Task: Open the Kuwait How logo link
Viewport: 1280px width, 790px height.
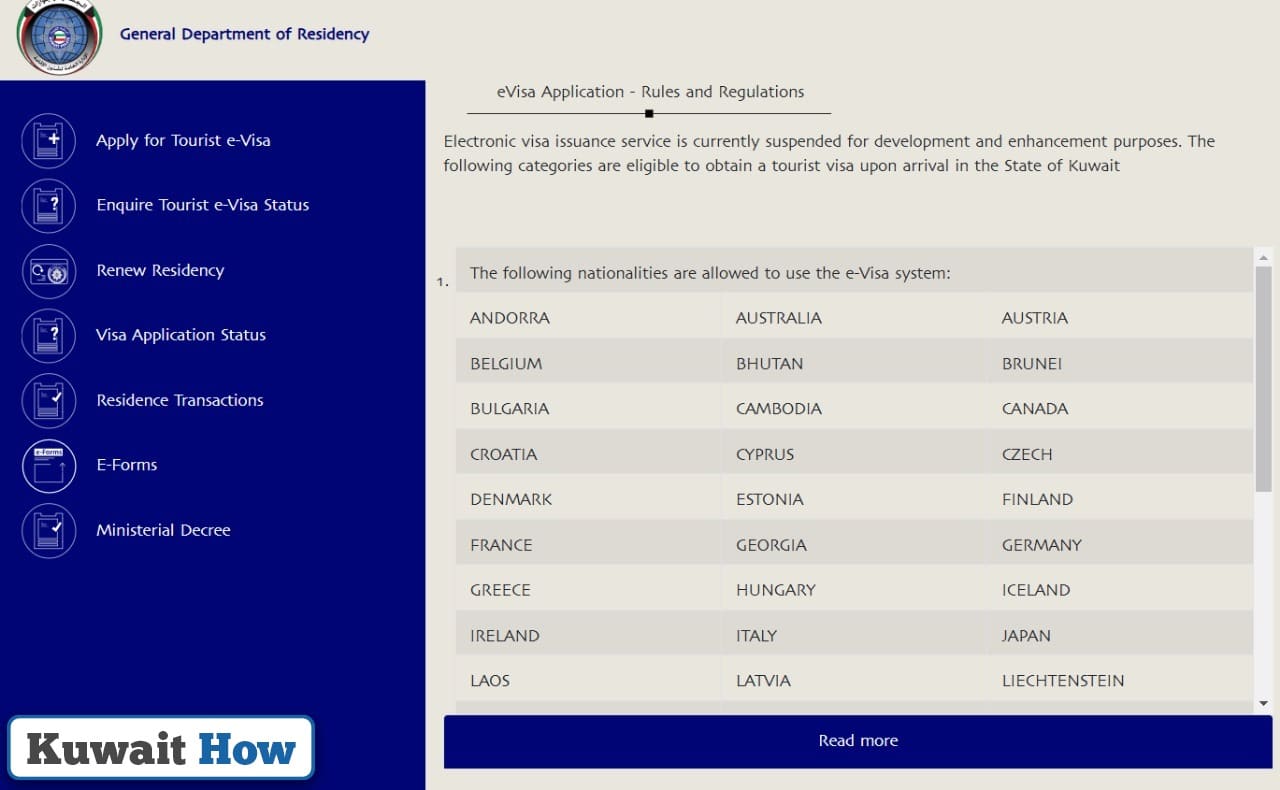Action: pyautogui.click(x=160, y=746)
